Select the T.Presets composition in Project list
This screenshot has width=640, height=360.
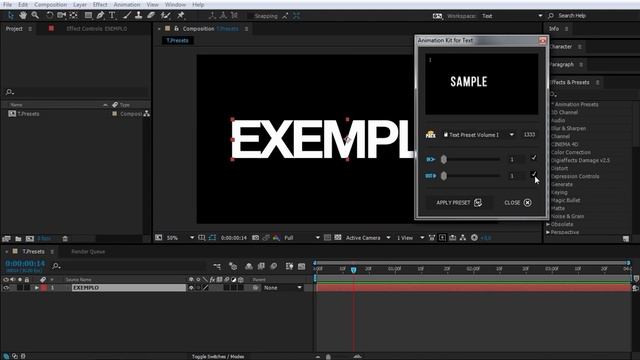28,114
